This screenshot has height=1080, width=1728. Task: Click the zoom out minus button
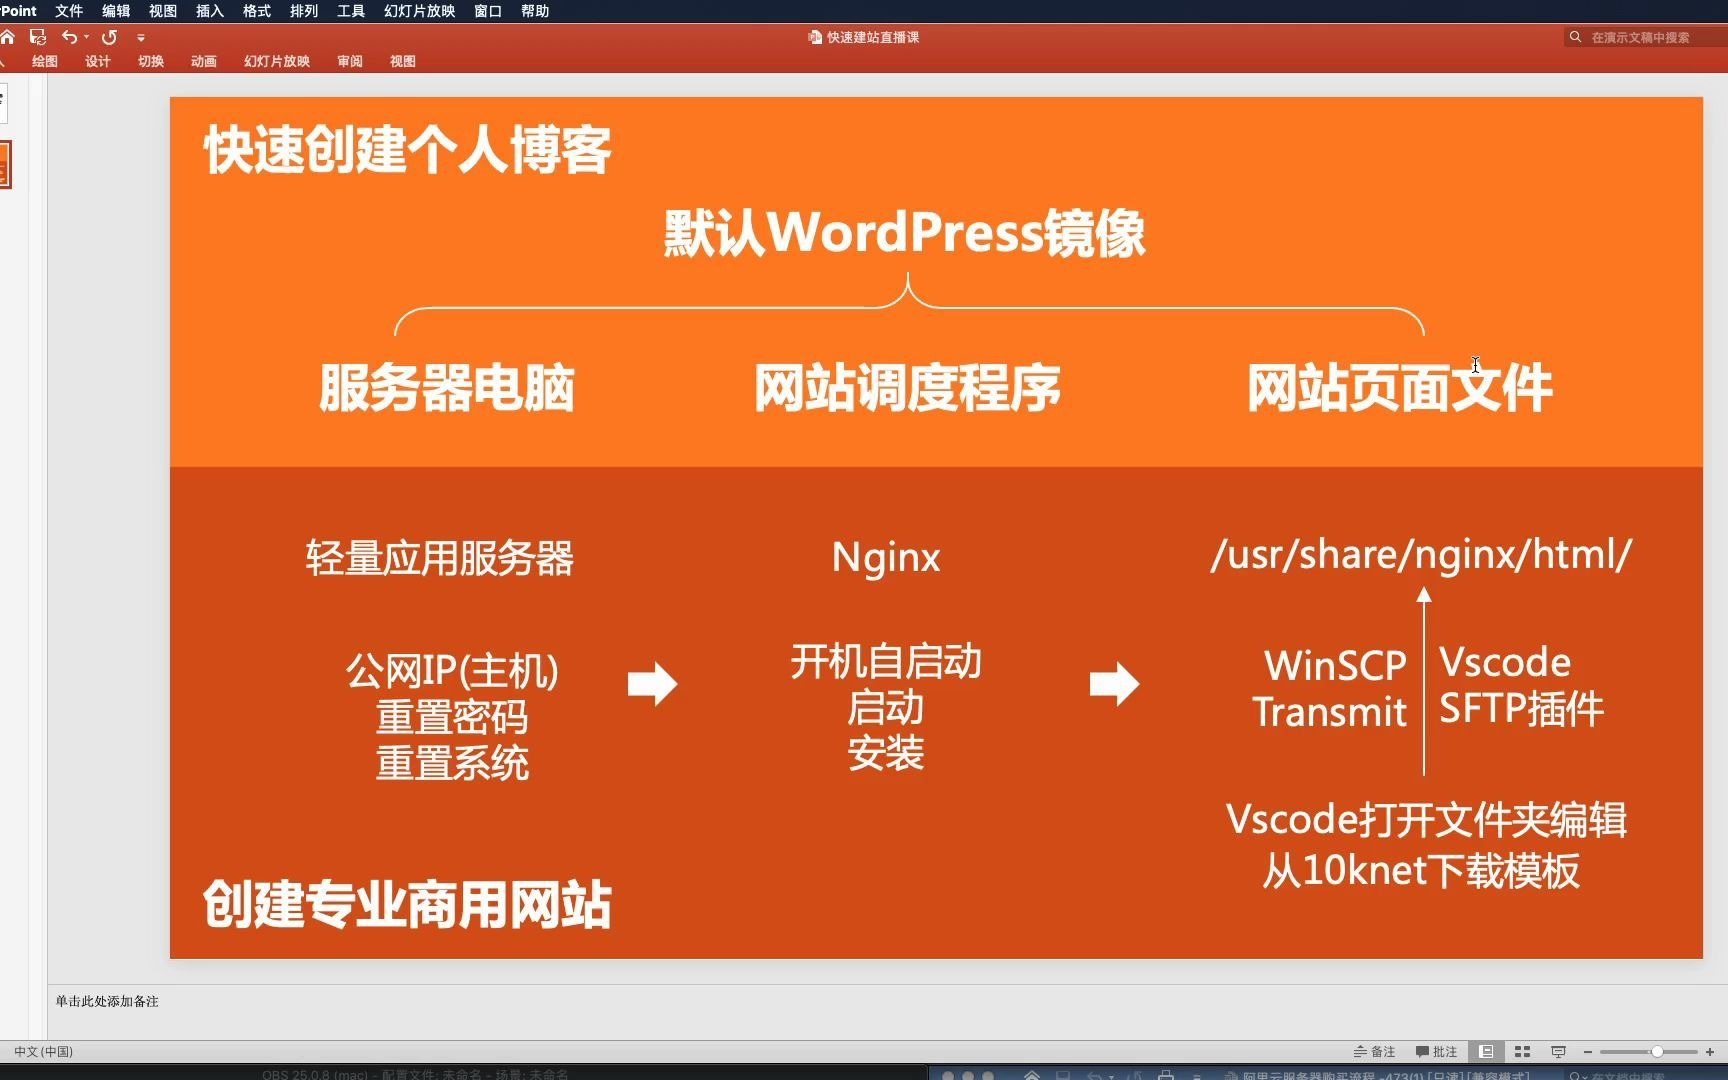coord(1588,1051)
